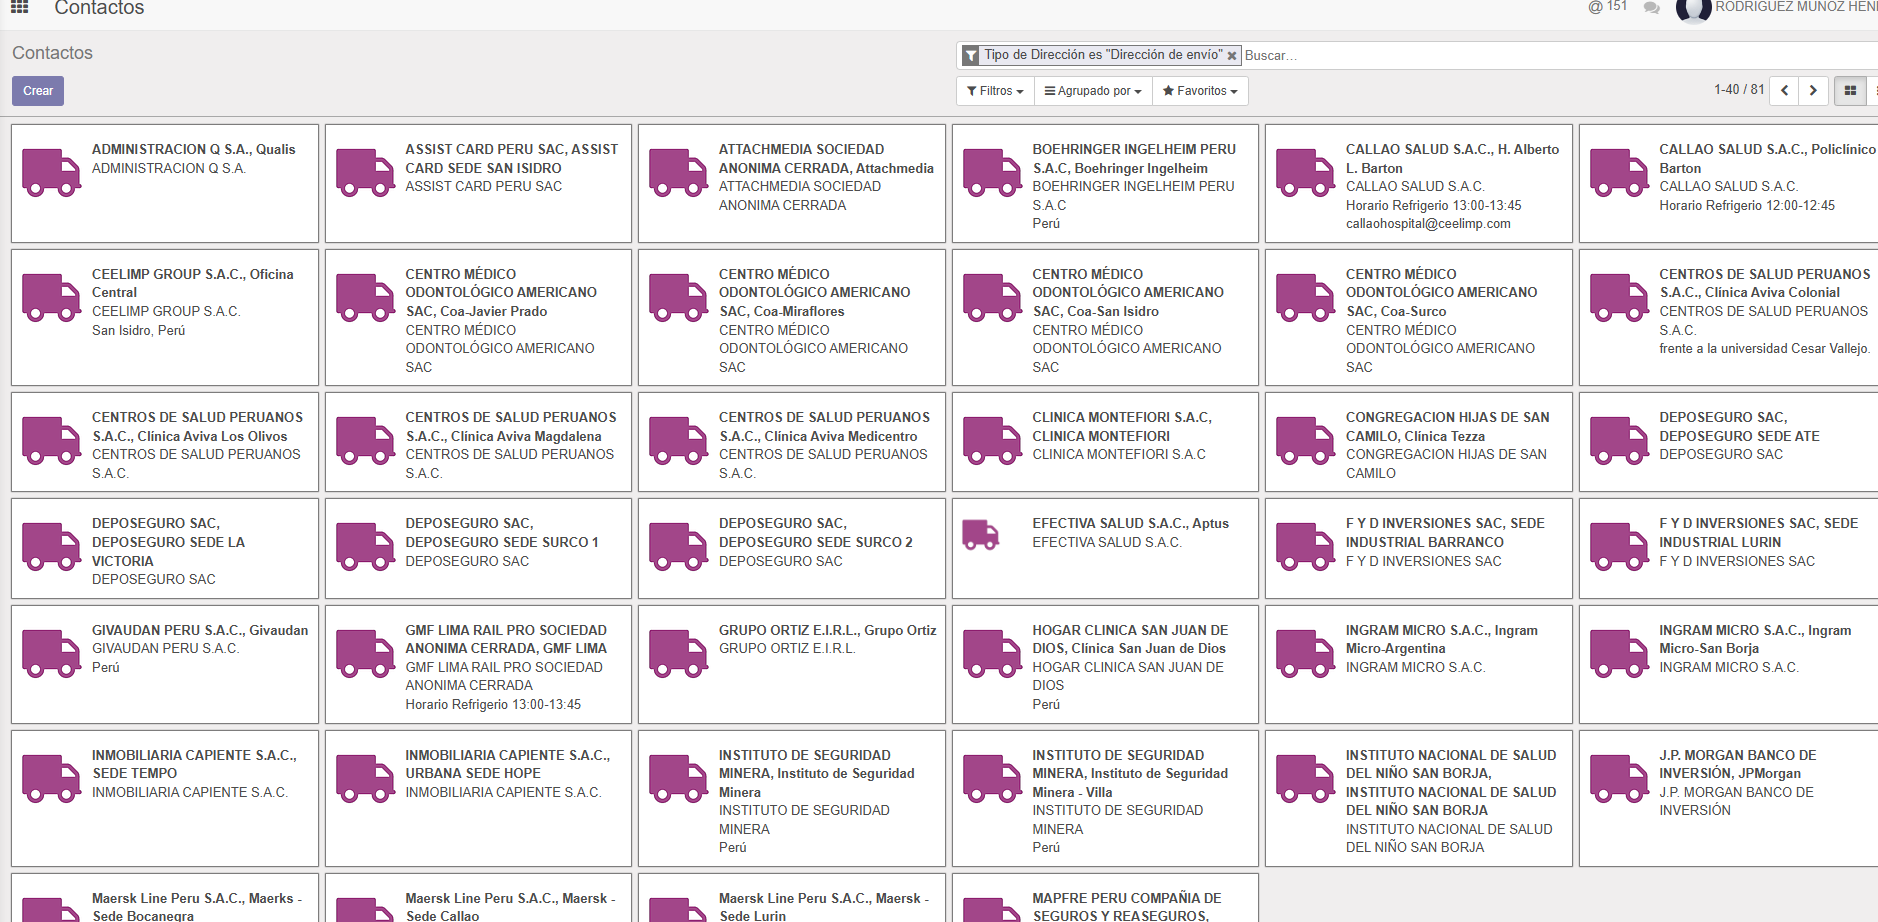Open the DEPOSEGURO SEDE SURCO 1 contact
The width and height of the screenshot is (1878, 922).
pyautogui.click(x=479, y=549)
